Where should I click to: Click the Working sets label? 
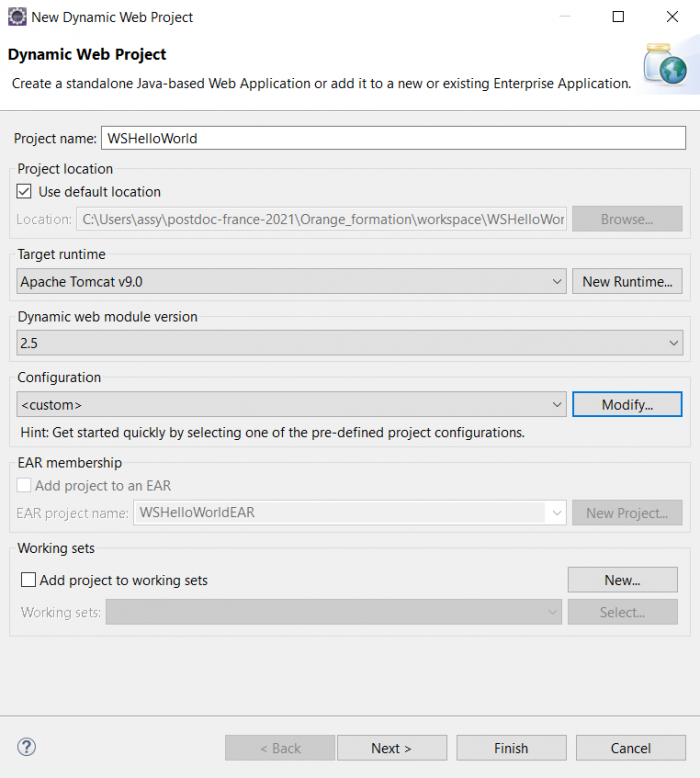pyautogui.click(x=61, y=612)
